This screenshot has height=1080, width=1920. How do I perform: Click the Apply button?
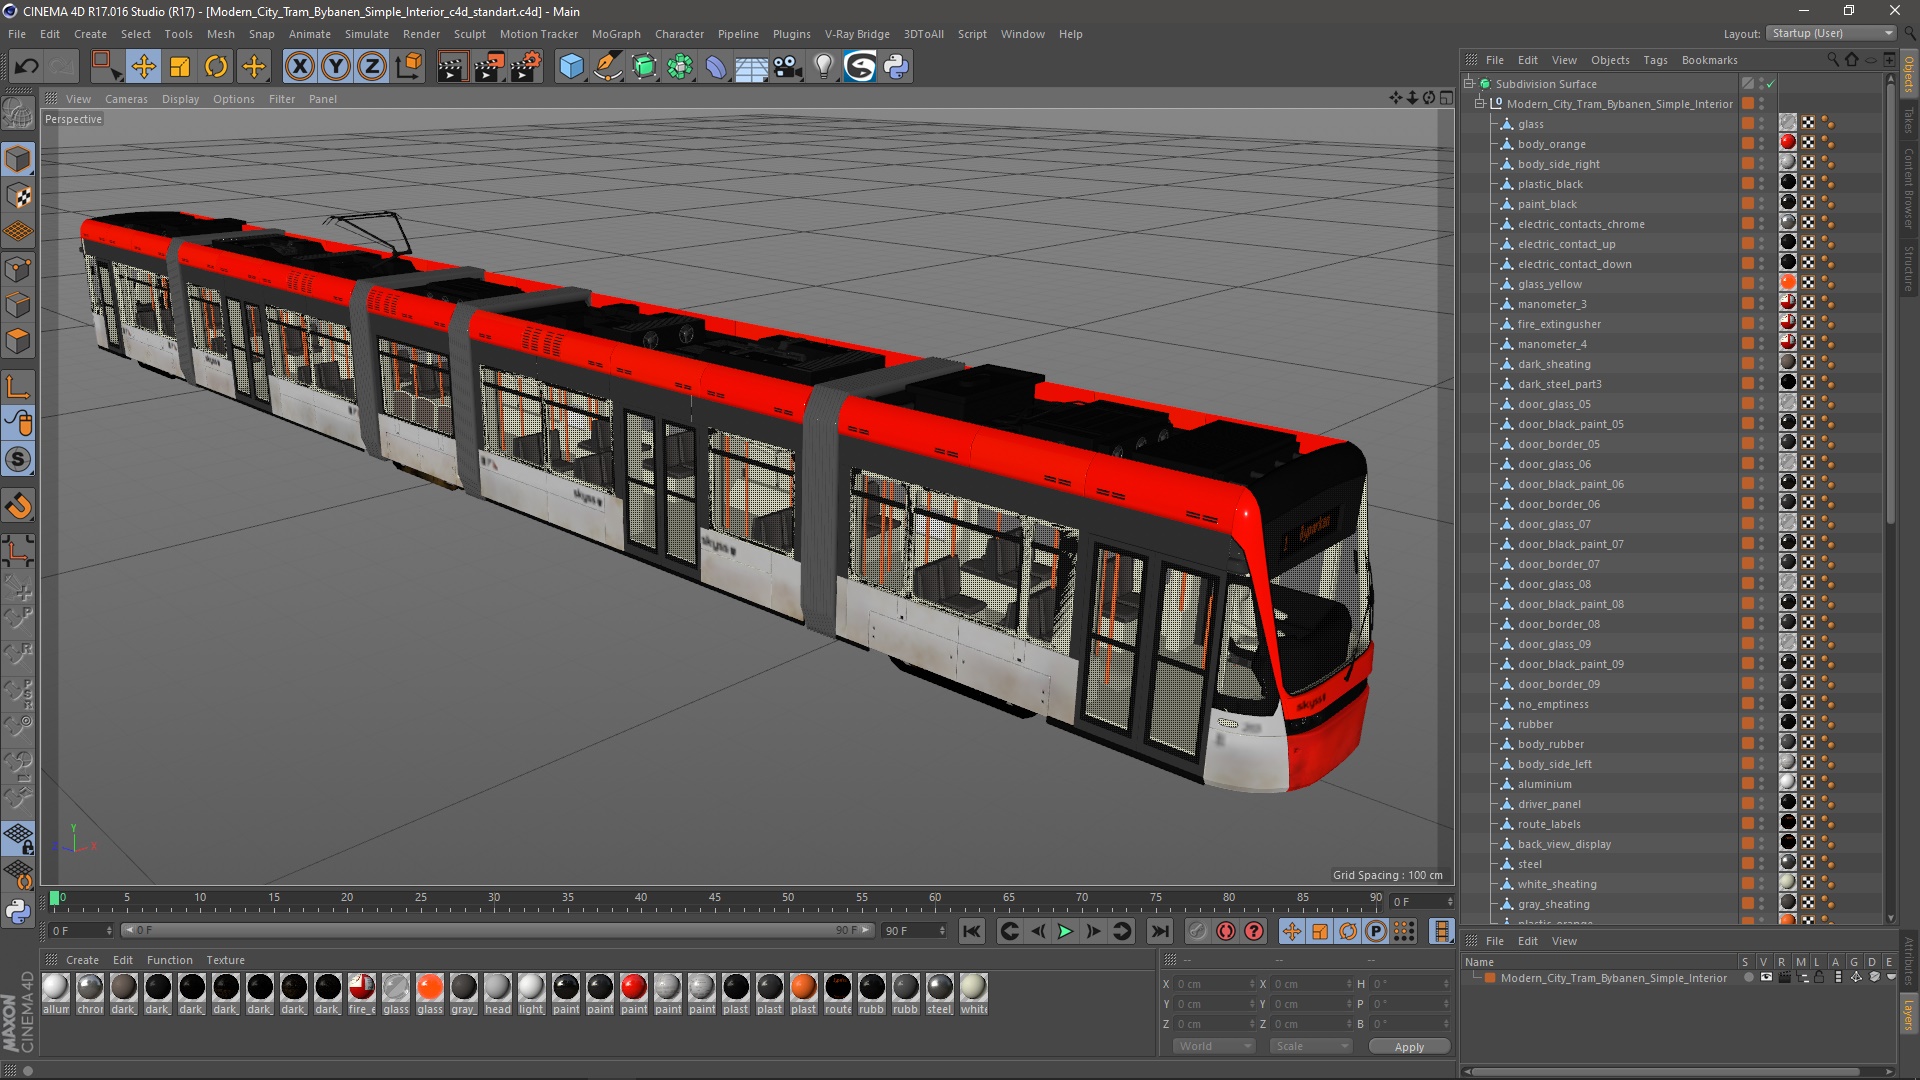pos(1408,1047)
